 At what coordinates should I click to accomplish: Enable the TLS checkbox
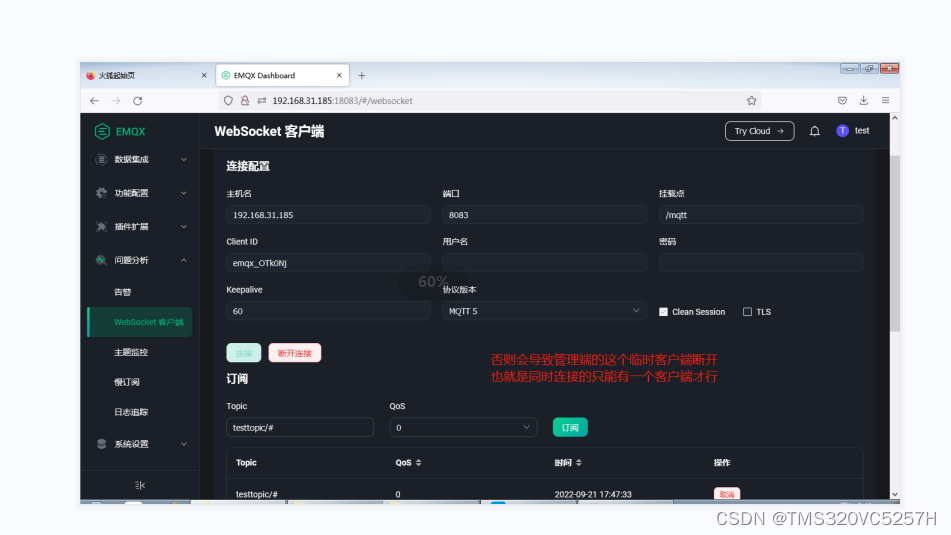point(747,312)
